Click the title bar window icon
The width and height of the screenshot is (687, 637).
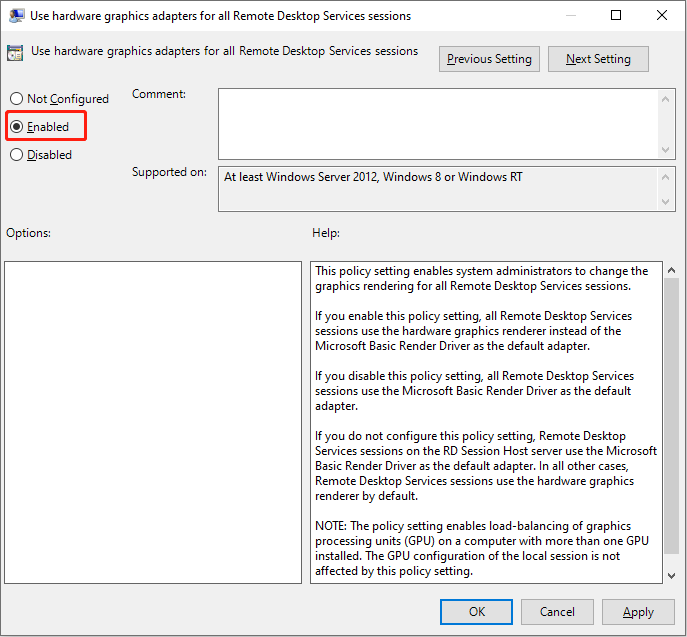(16, 16)
